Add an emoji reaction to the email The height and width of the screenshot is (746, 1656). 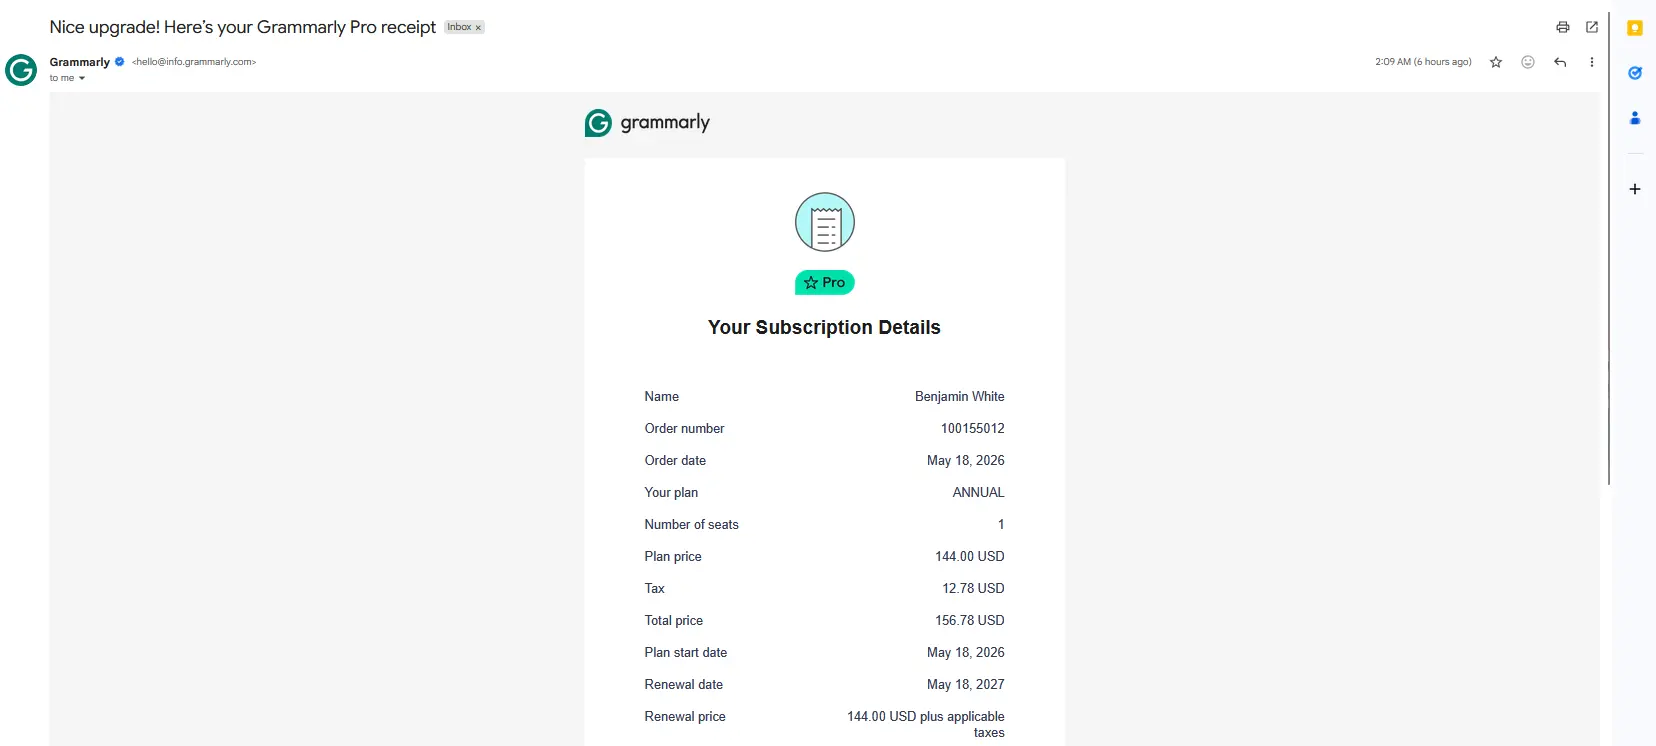[1528, 62]
